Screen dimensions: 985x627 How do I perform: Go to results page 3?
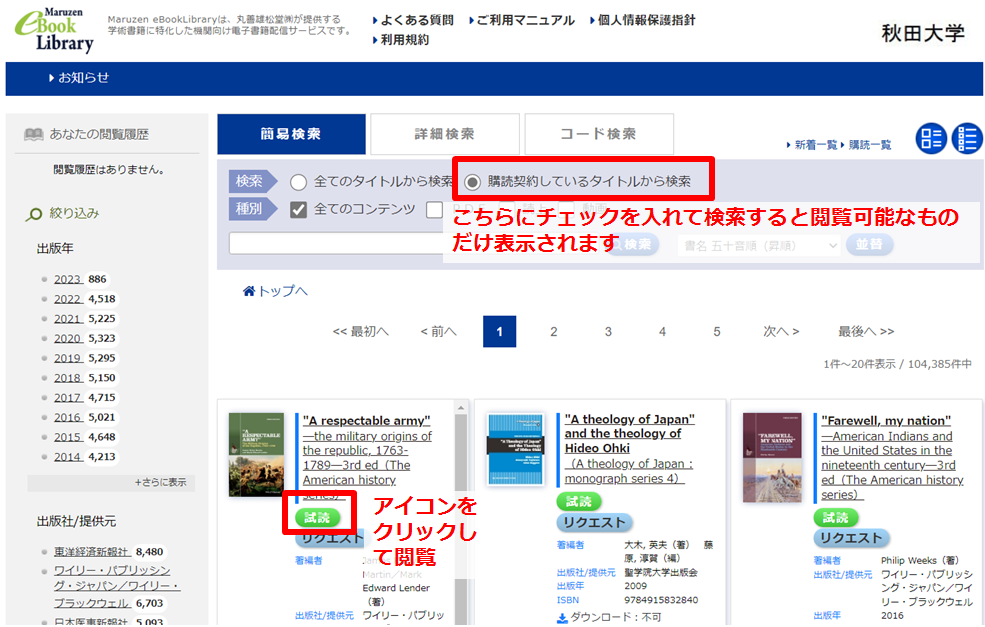pos(608,332)
